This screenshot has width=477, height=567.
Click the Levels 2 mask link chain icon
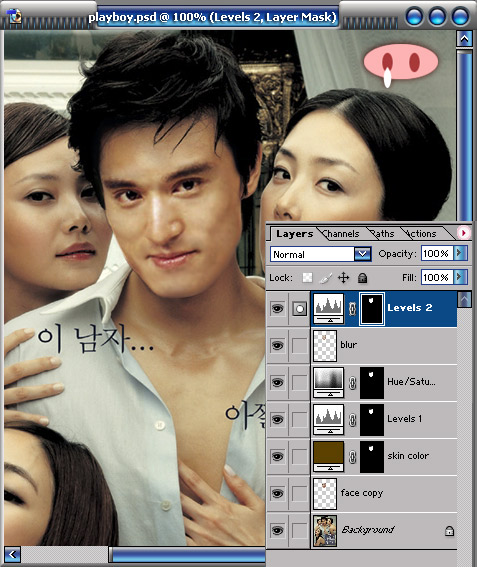click(x=352, y=309)
